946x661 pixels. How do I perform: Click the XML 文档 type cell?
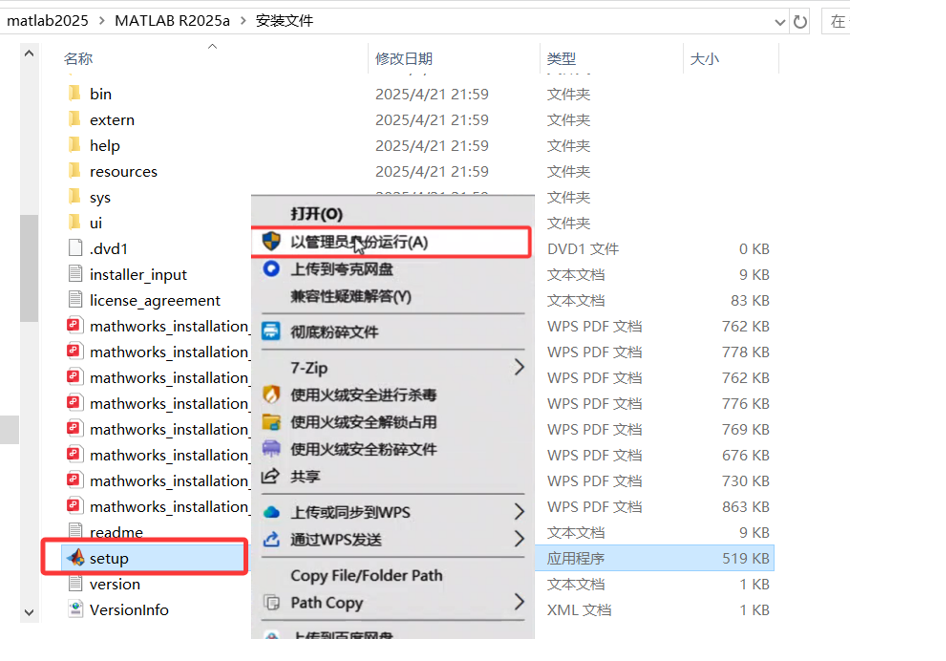click(579, 610)
